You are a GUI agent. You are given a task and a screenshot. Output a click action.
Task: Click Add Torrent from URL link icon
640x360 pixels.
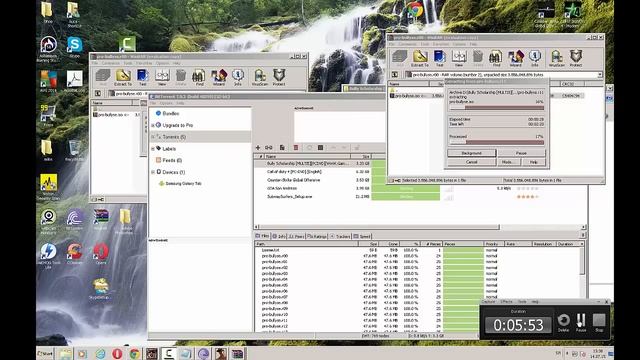point(269,148)
